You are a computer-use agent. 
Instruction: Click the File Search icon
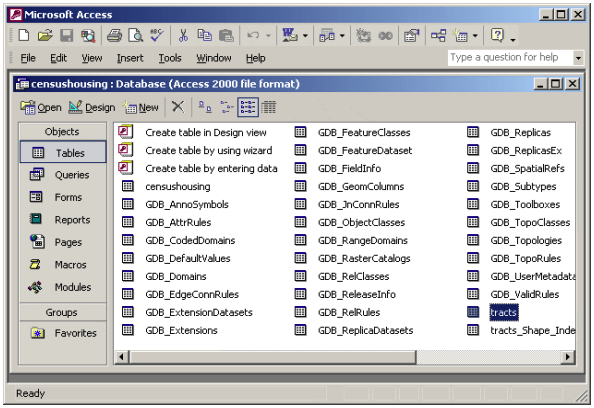88,36
